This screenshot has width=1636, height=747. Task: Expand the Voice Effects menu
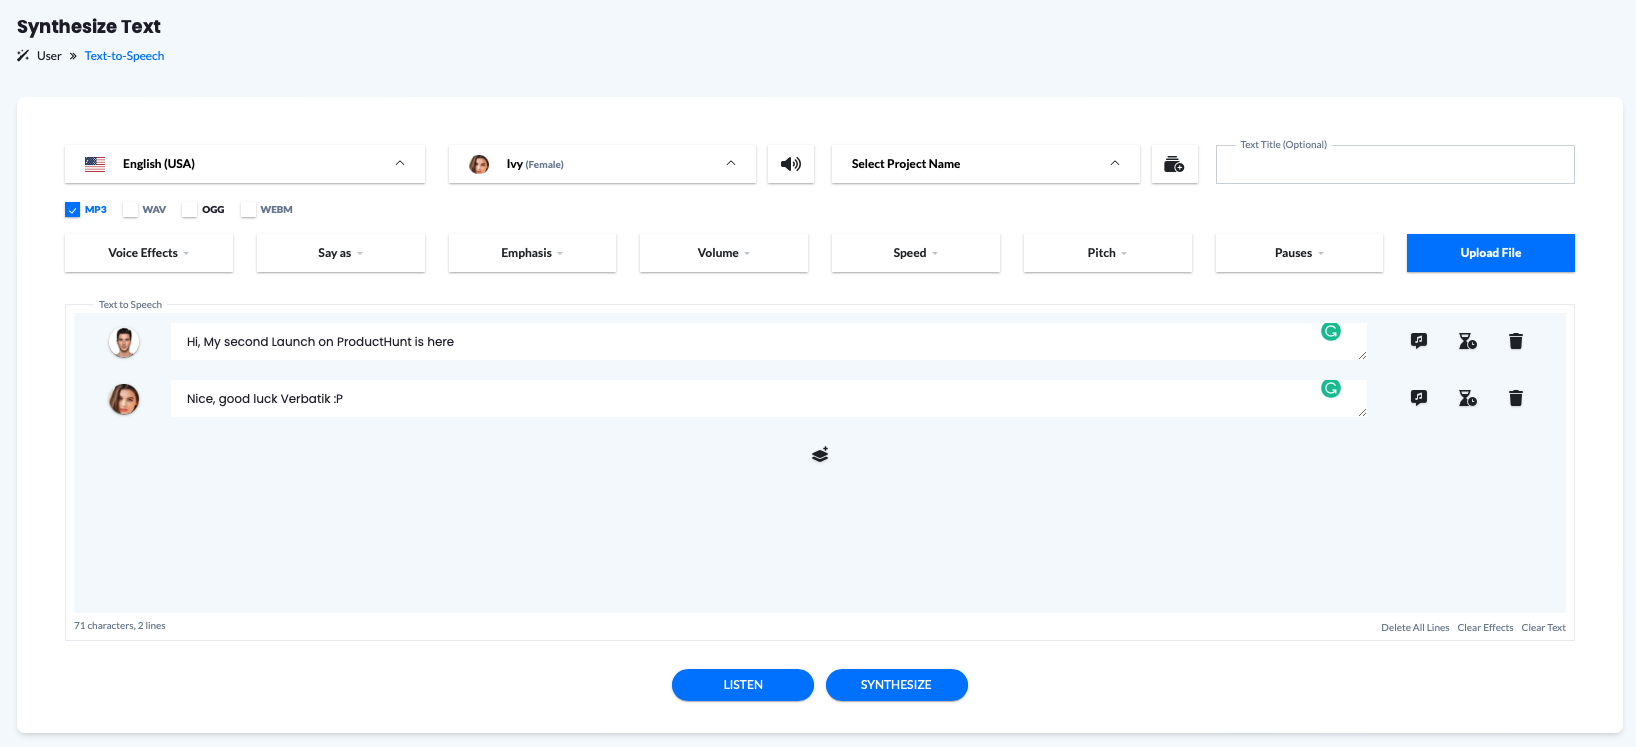tap(149, 253)
